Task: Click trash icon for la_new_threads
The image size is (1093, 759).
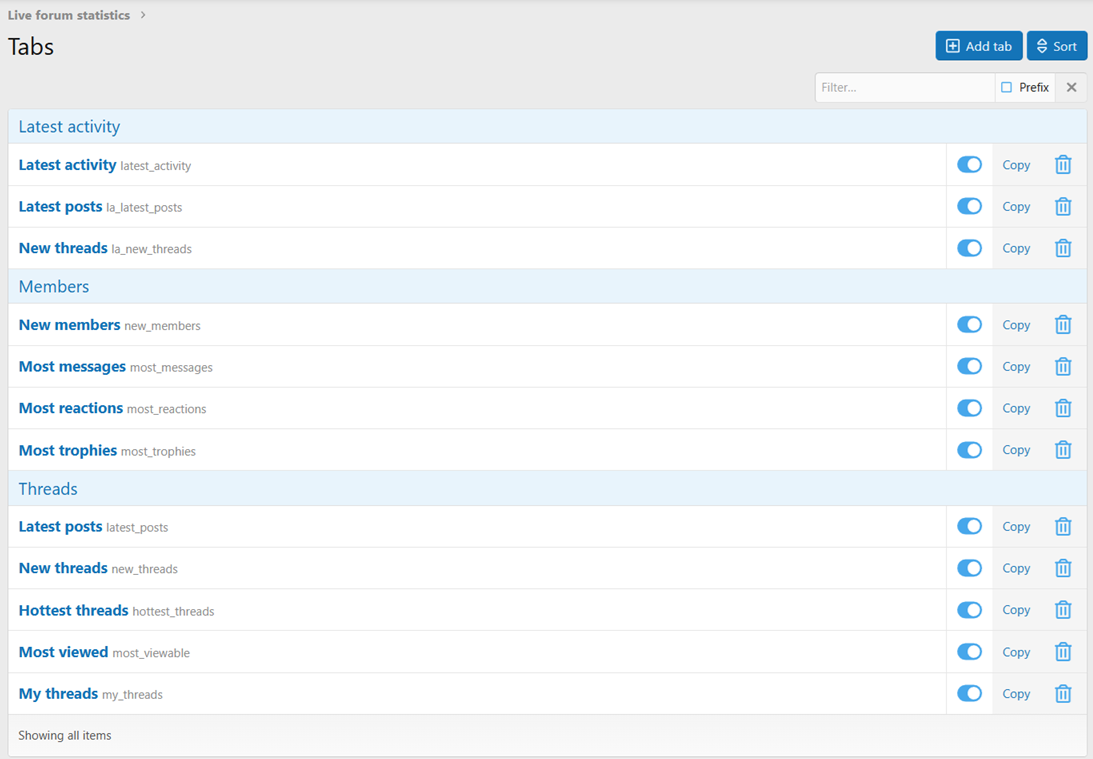Action: [1063, 248]
